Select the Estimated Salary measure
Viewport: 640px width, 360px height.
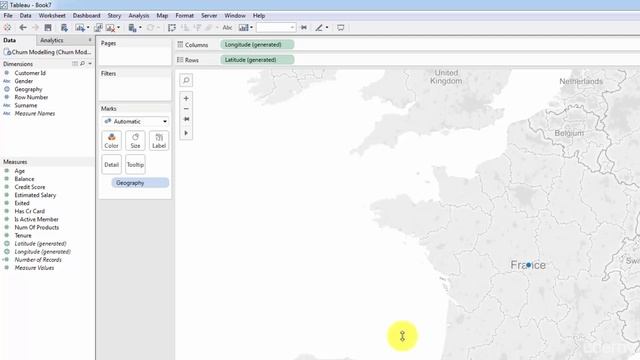point(35,195)
